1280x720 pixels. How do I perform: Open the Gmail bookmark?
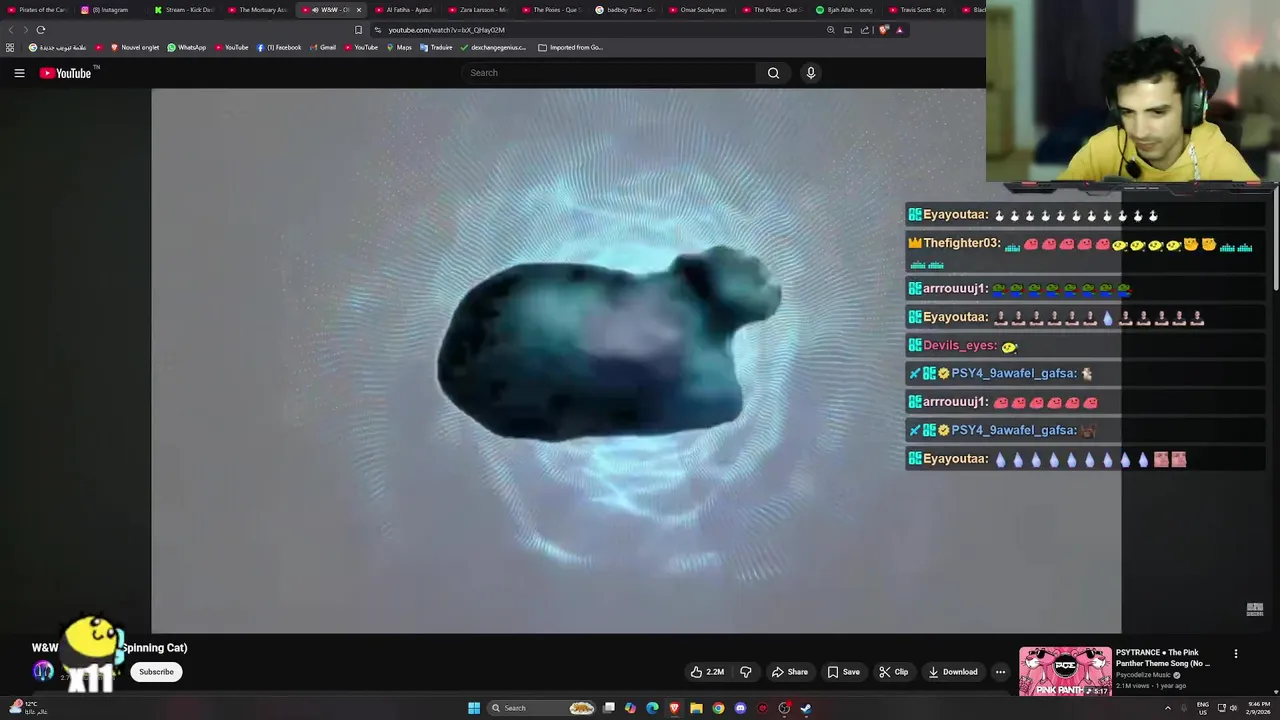coord(323,47)
